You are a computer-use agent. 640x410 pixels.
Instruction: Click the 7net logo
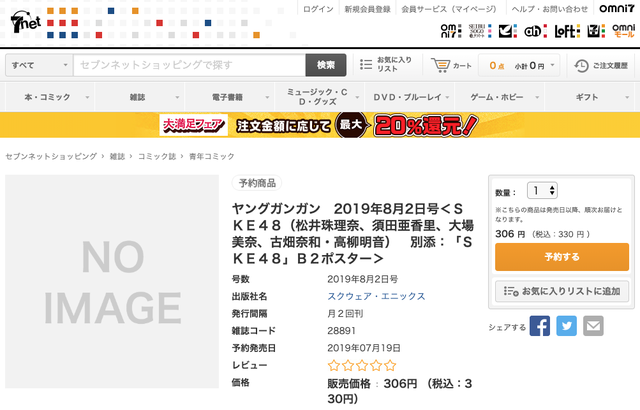[26, 22]
